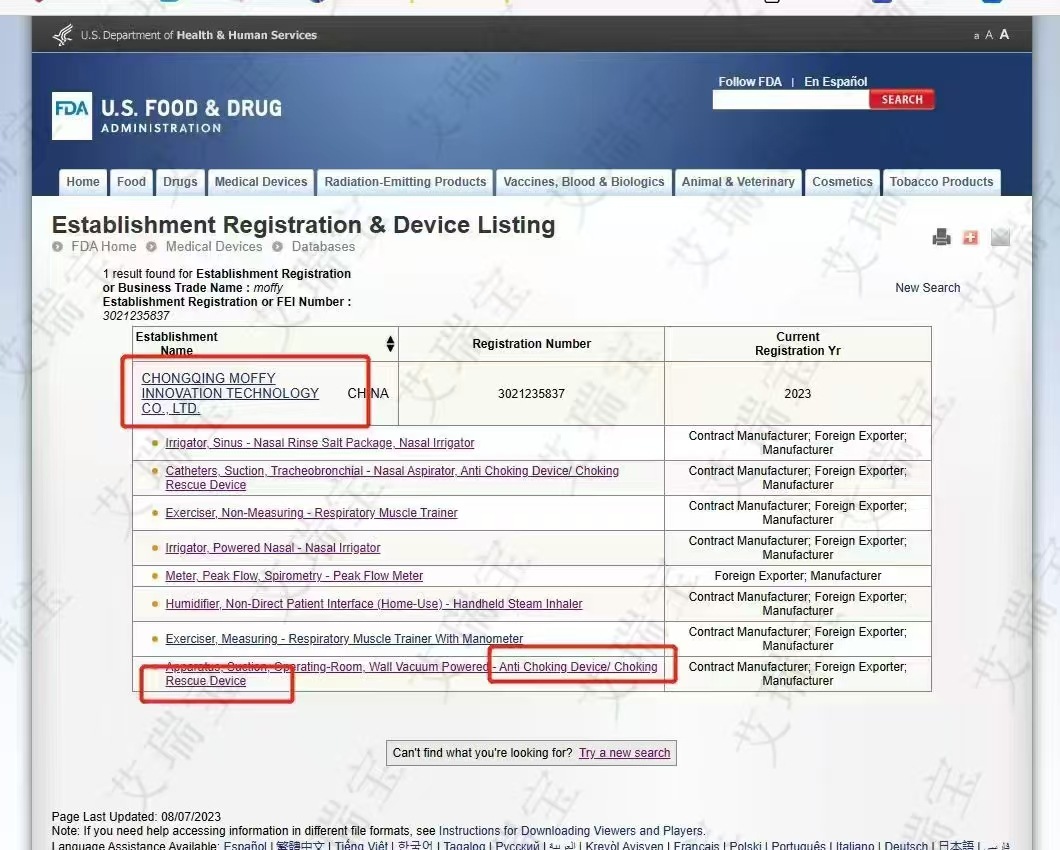The image size is (1060, 850).
Task: Go to Medical Devices breadcrumb
Action: [214, 247]
